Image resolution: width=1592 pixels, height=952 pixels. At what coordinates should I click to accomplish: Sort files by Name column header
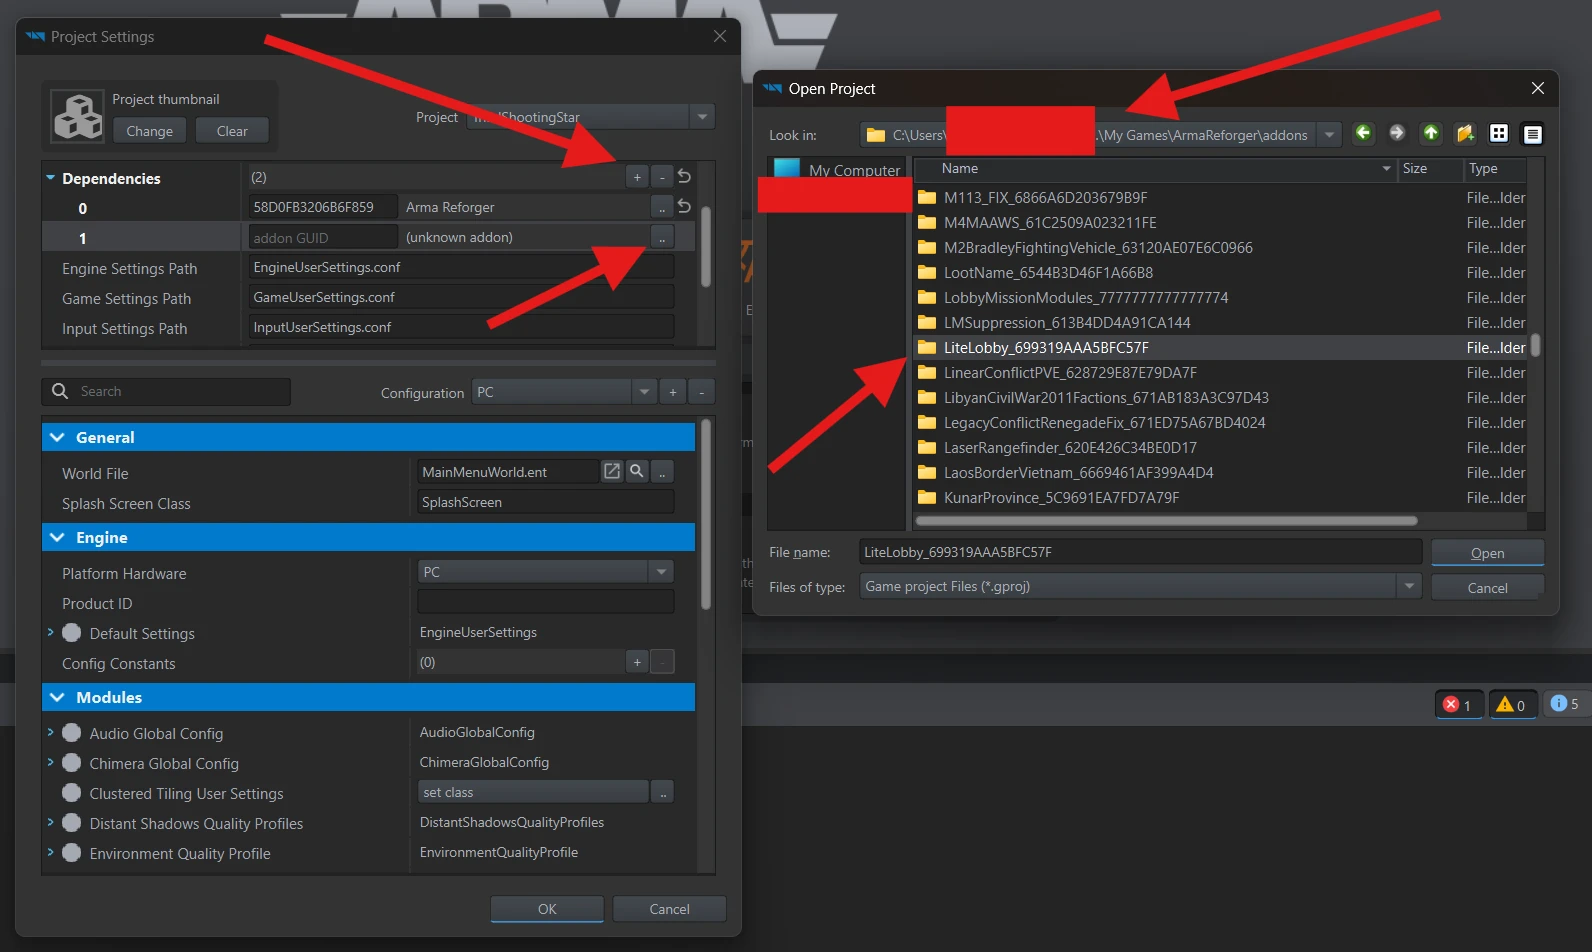pyautogui.click(x=1154, y=169)
